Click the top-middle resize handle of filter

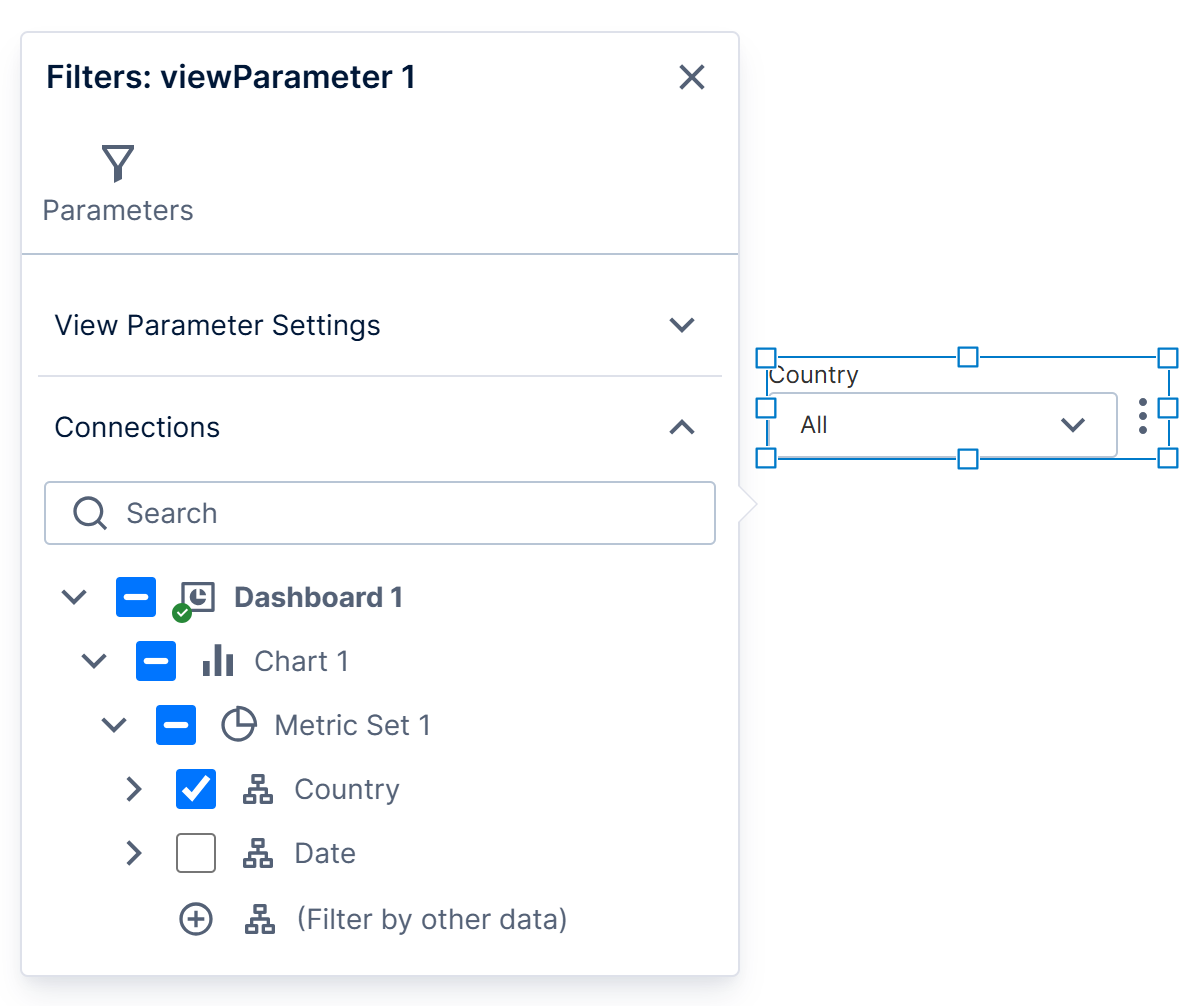pyautogui.click(x=968, y=357)
